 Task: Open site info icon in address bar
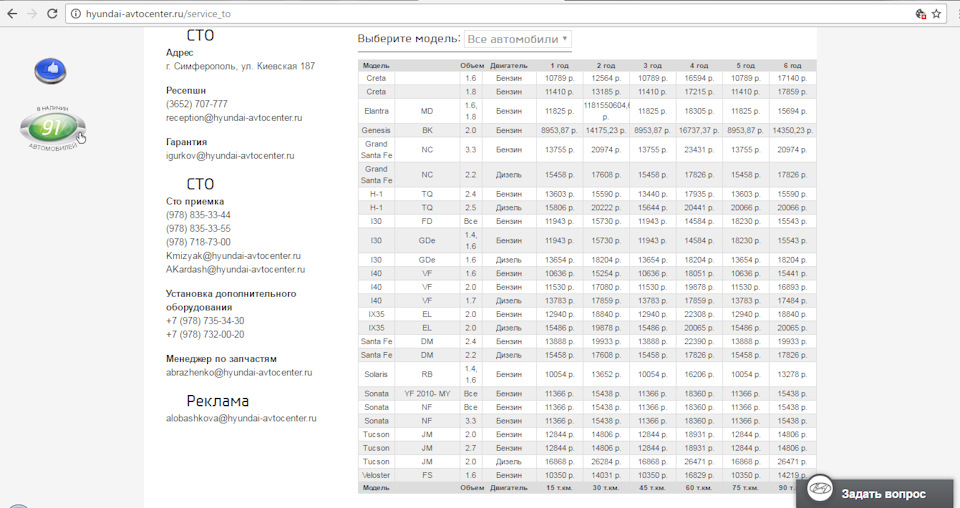click(75, 13)
